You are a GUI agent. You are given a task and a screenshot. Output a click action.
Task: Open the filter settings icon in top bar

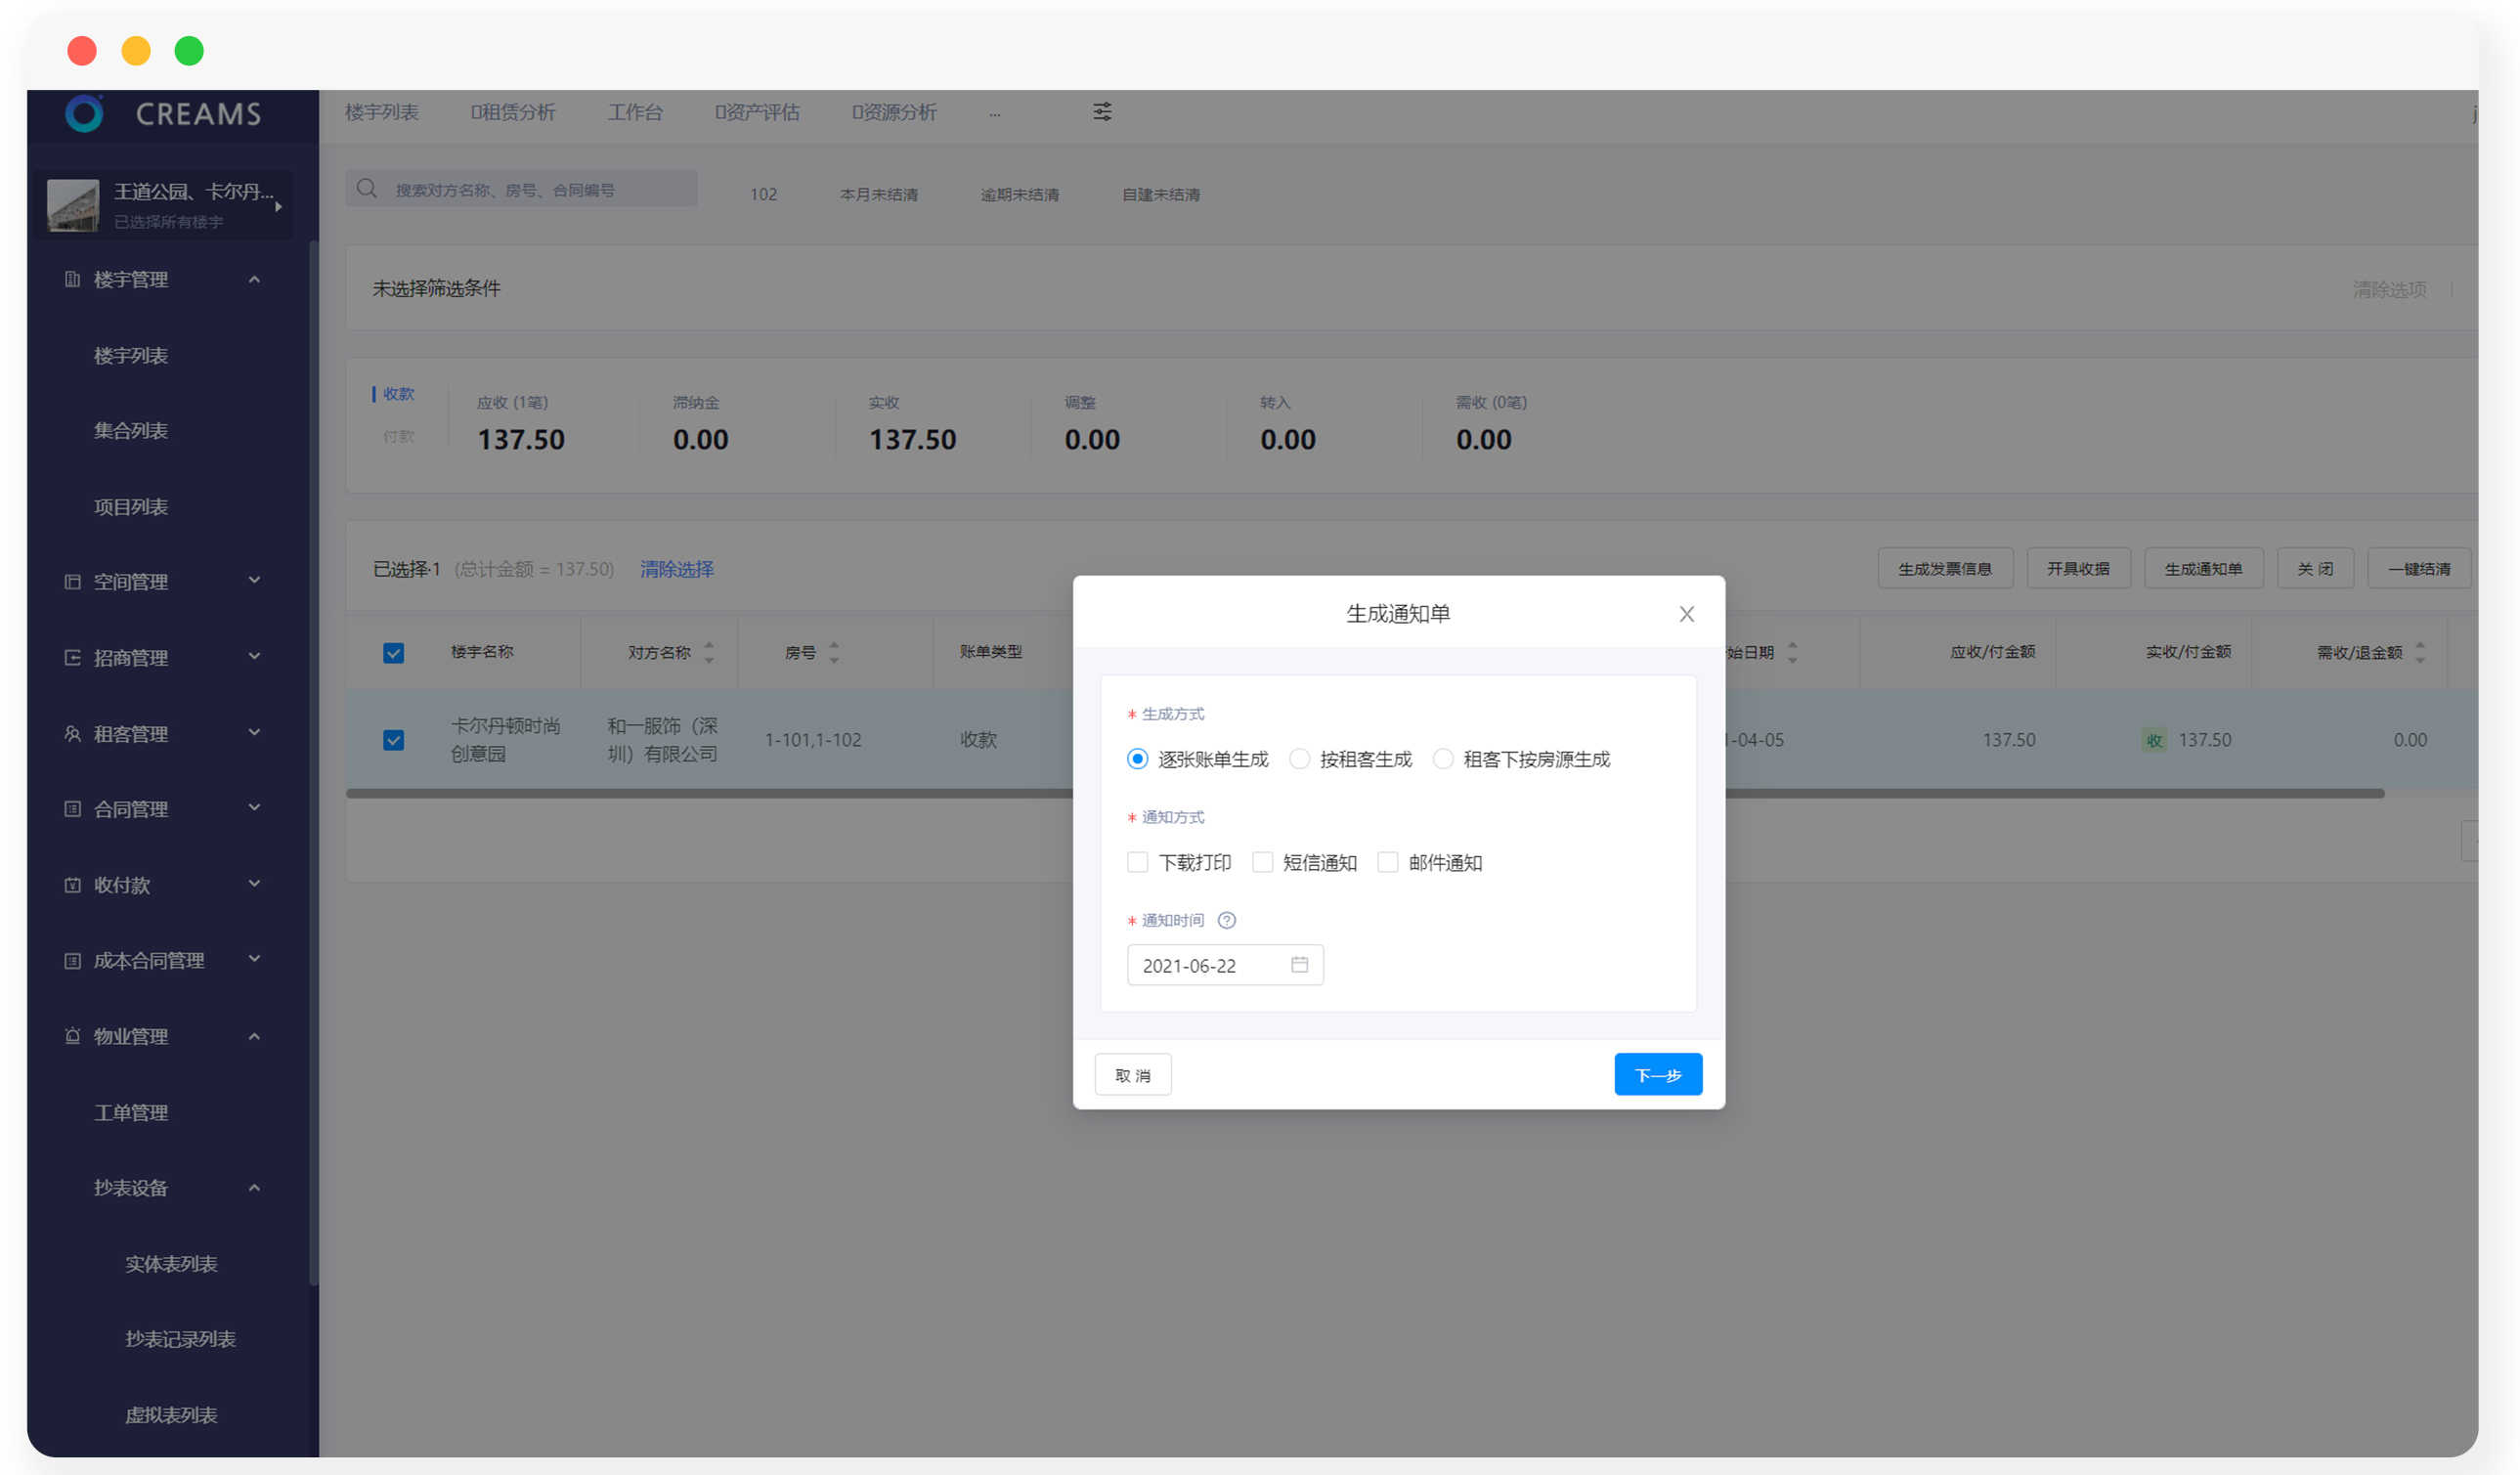coord(1101,111)
